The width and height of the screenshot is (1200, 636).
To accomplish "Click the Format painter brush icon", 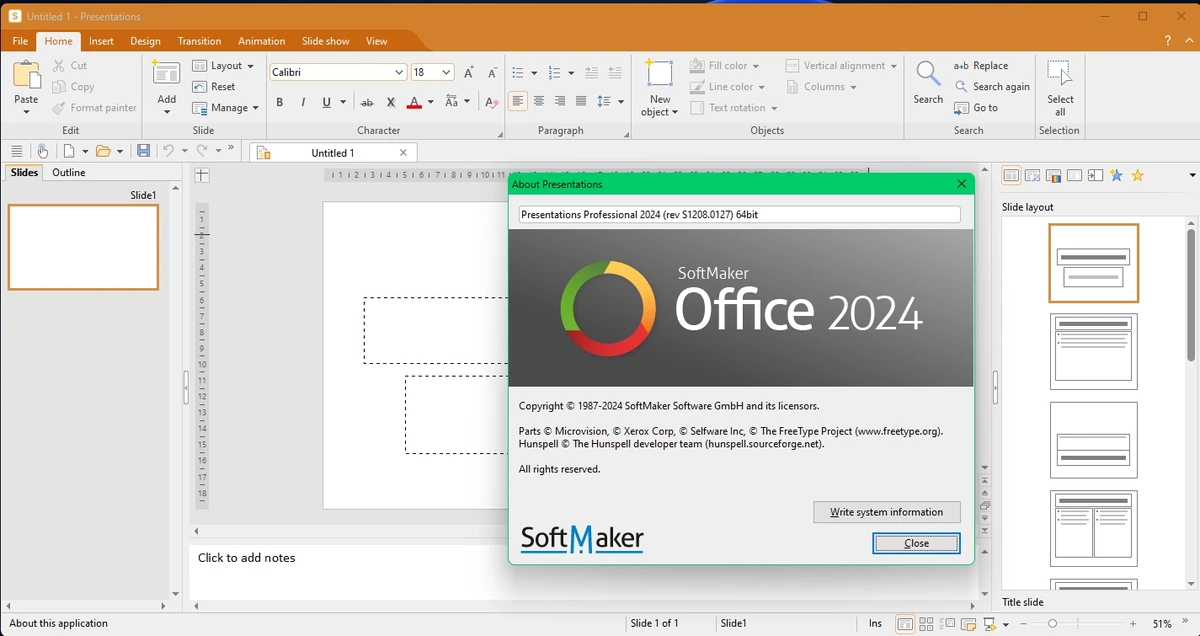I will click(59, 108).
